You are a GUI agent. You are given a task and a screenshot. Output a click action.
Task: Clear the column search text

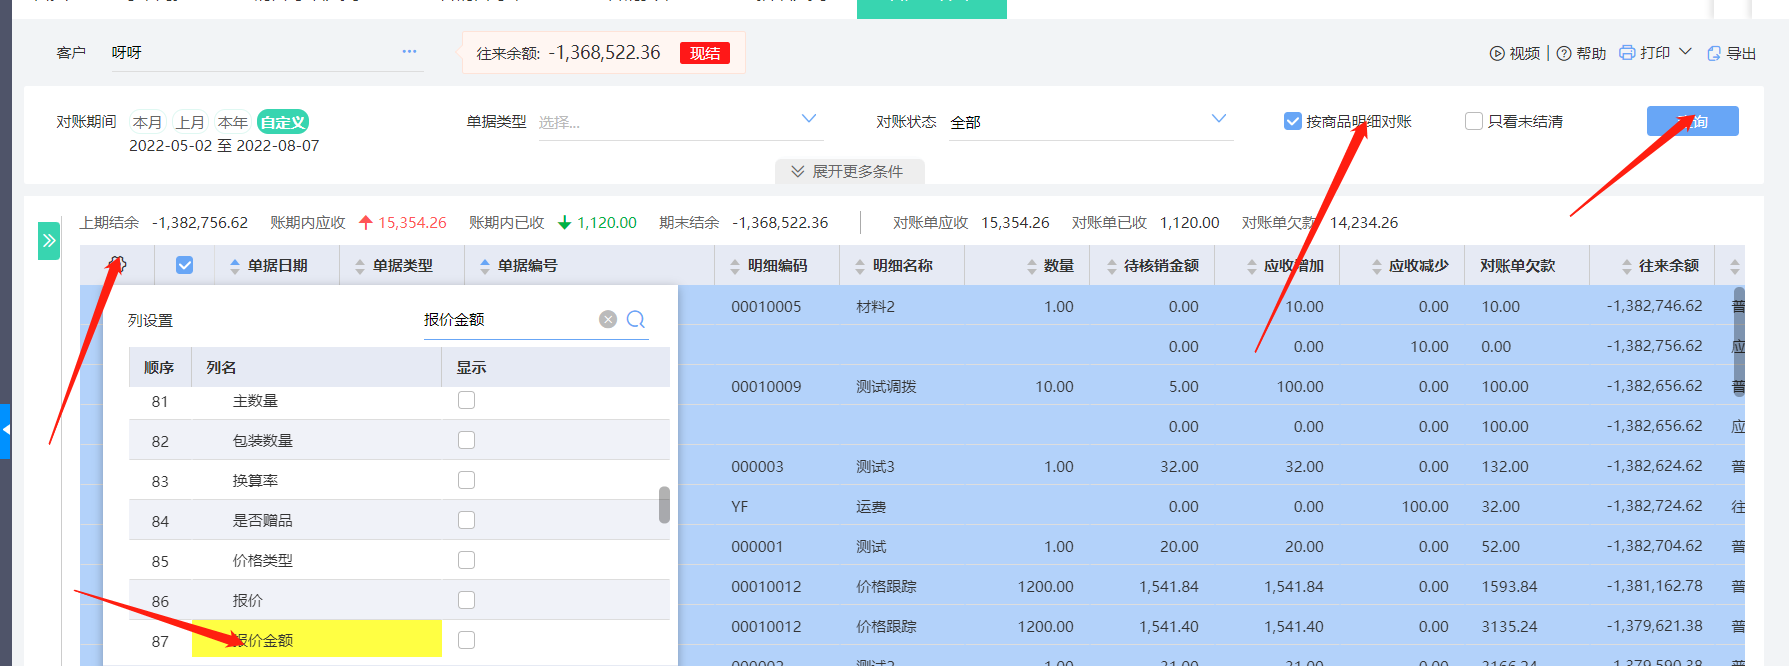click(x=608, y=319)
